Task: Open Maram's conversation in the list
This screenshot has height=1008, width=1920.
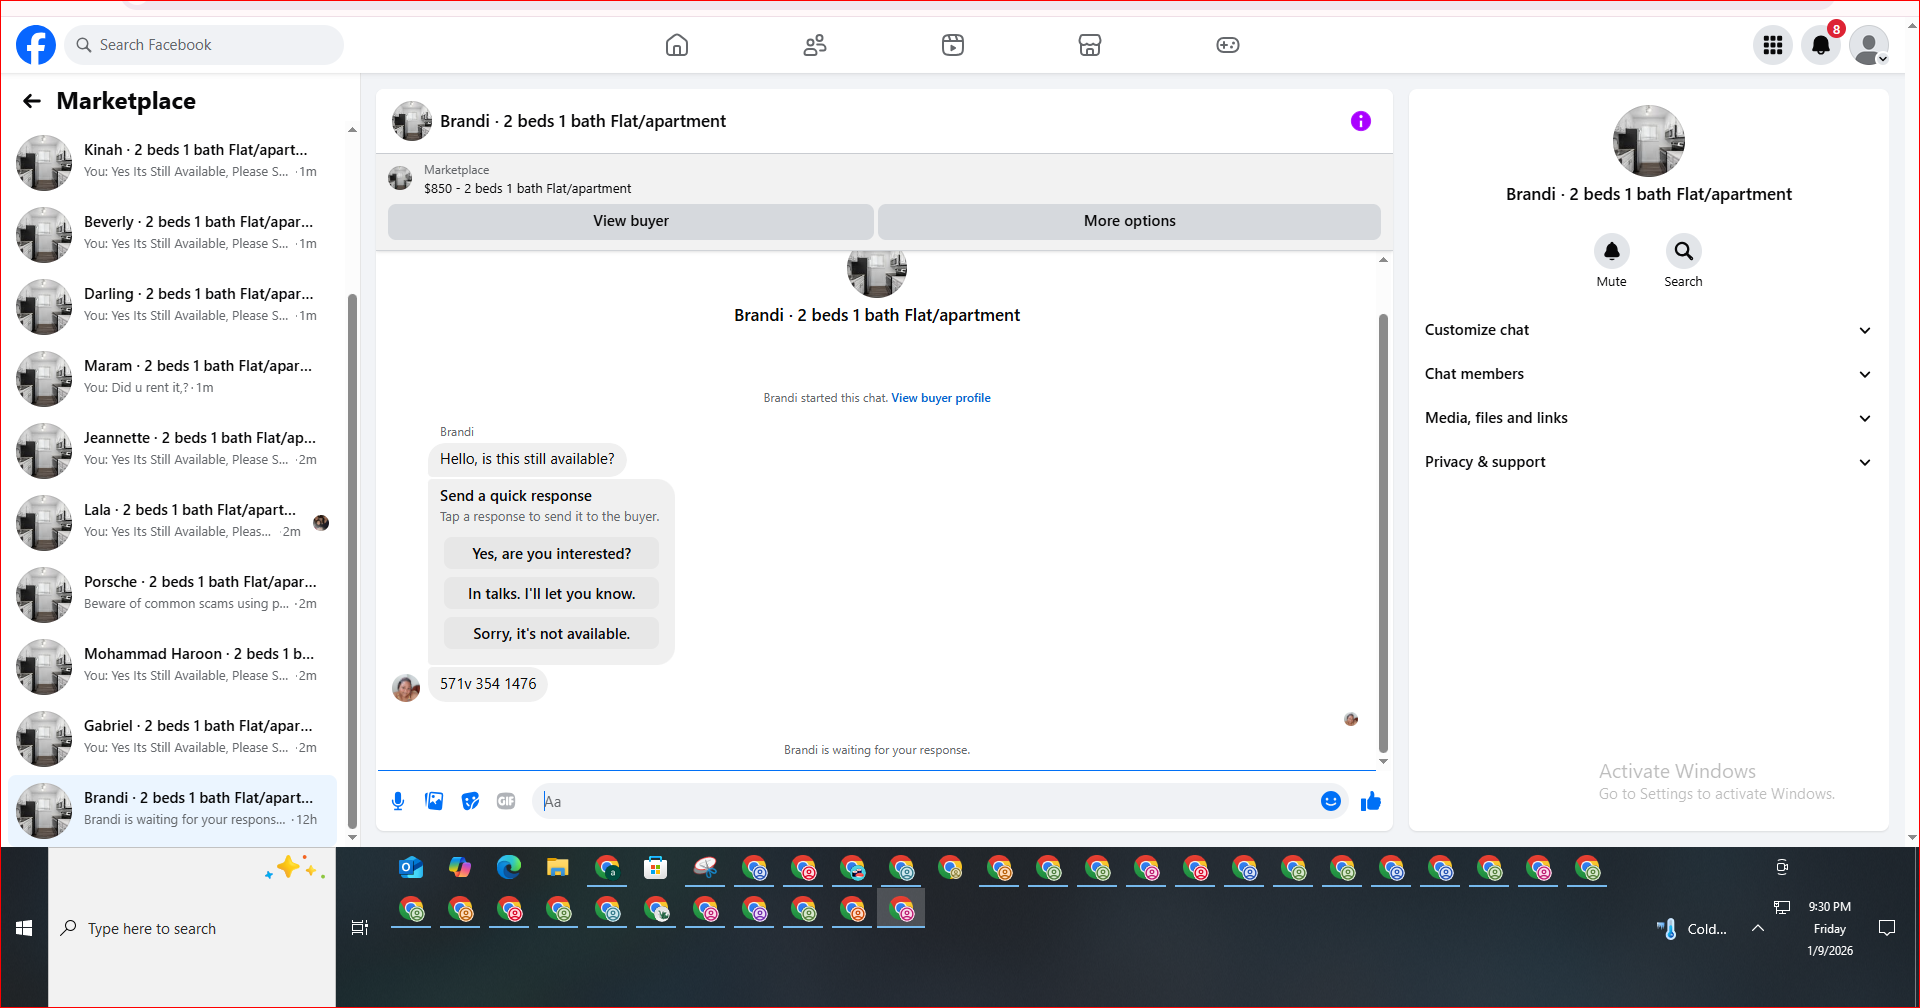Action: point(173,378)
